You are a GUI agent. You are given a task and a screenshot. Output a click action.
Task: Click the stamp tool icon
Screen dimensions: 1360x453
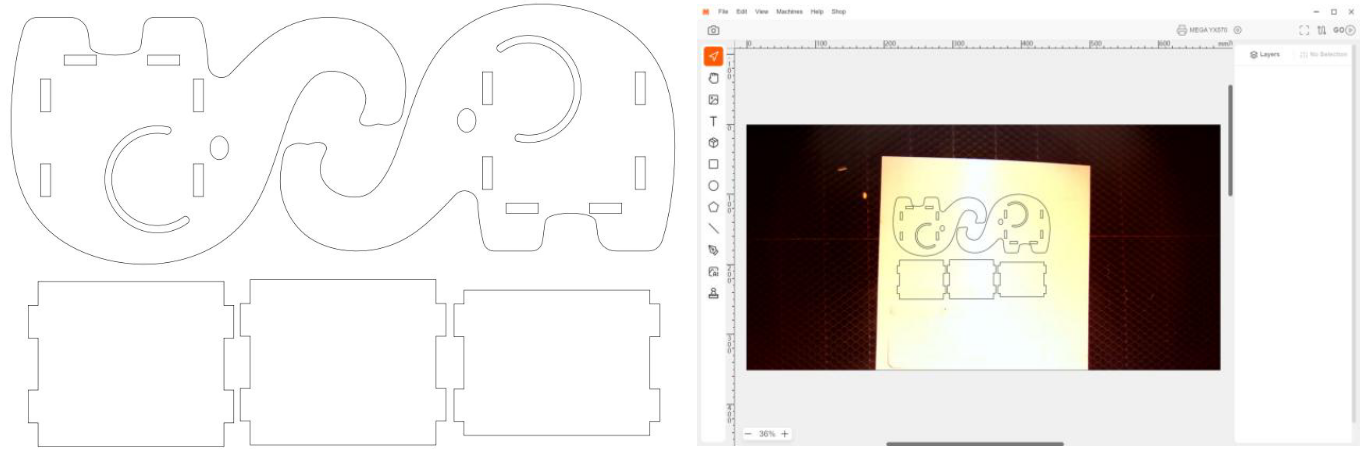(x=713, y=293)
